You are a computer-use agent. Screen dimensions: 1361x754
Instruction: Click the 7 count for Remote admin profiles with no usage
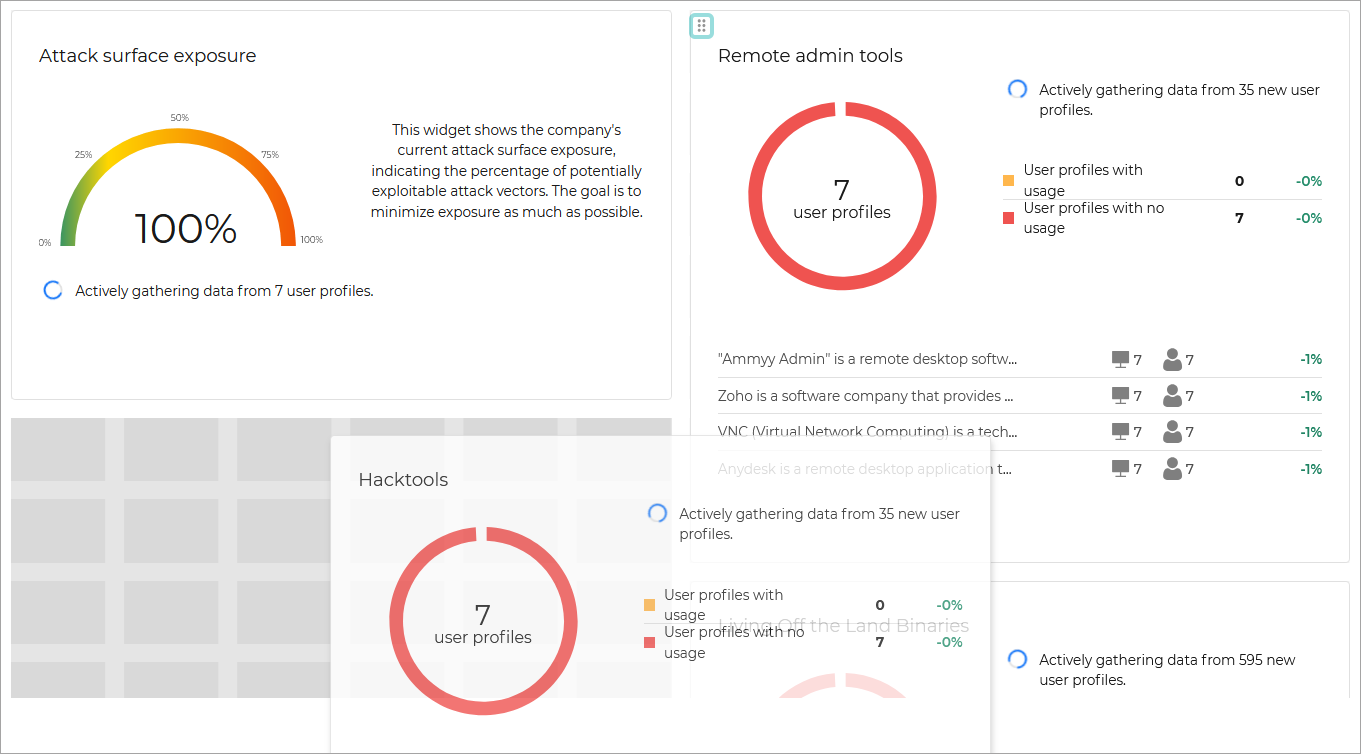click(1239, 218)
